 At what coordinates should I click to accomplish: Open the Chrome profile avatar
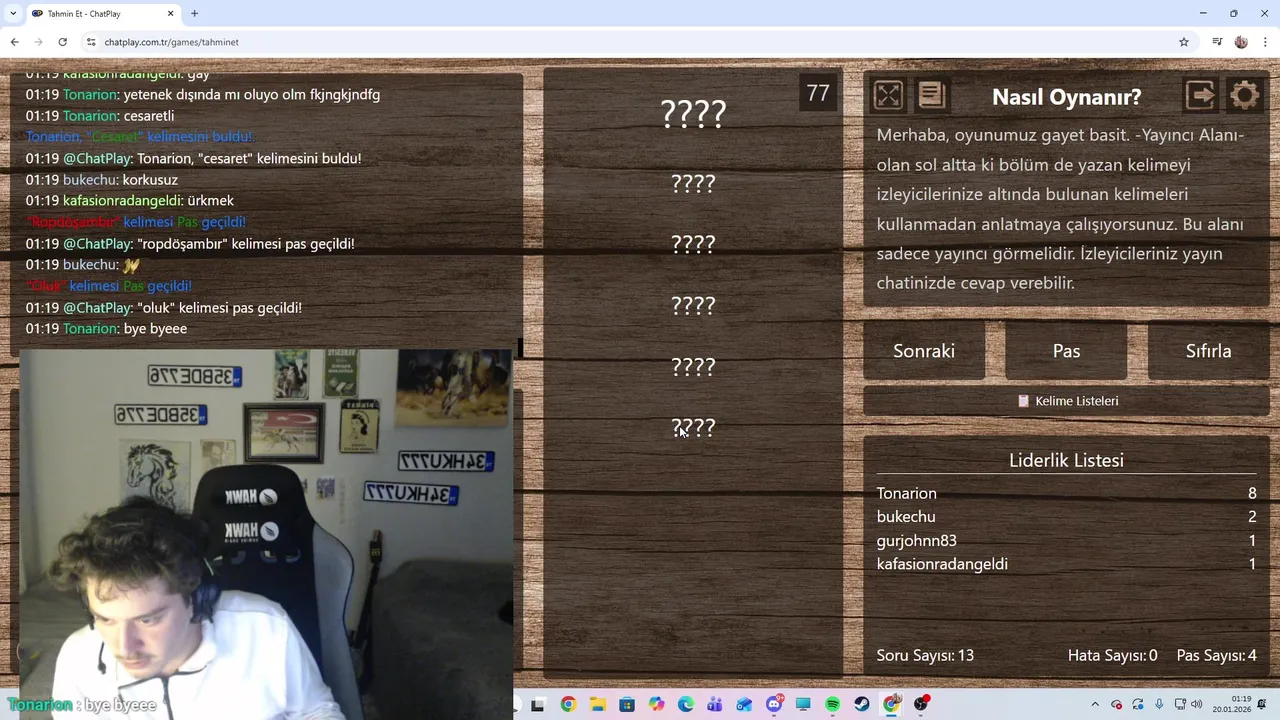1241,42
